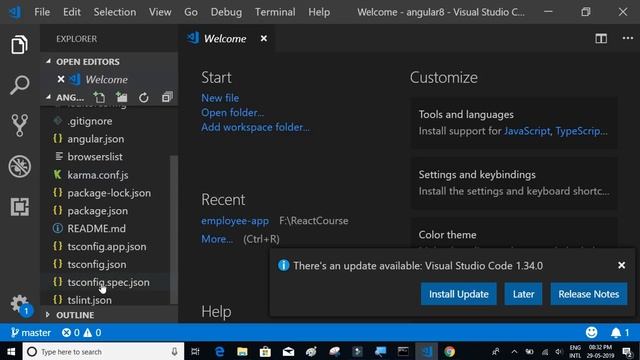This screenshot has width=640, height=360.
Task: Click the New Folder icon in explorer header
Action: pos(121,97)
